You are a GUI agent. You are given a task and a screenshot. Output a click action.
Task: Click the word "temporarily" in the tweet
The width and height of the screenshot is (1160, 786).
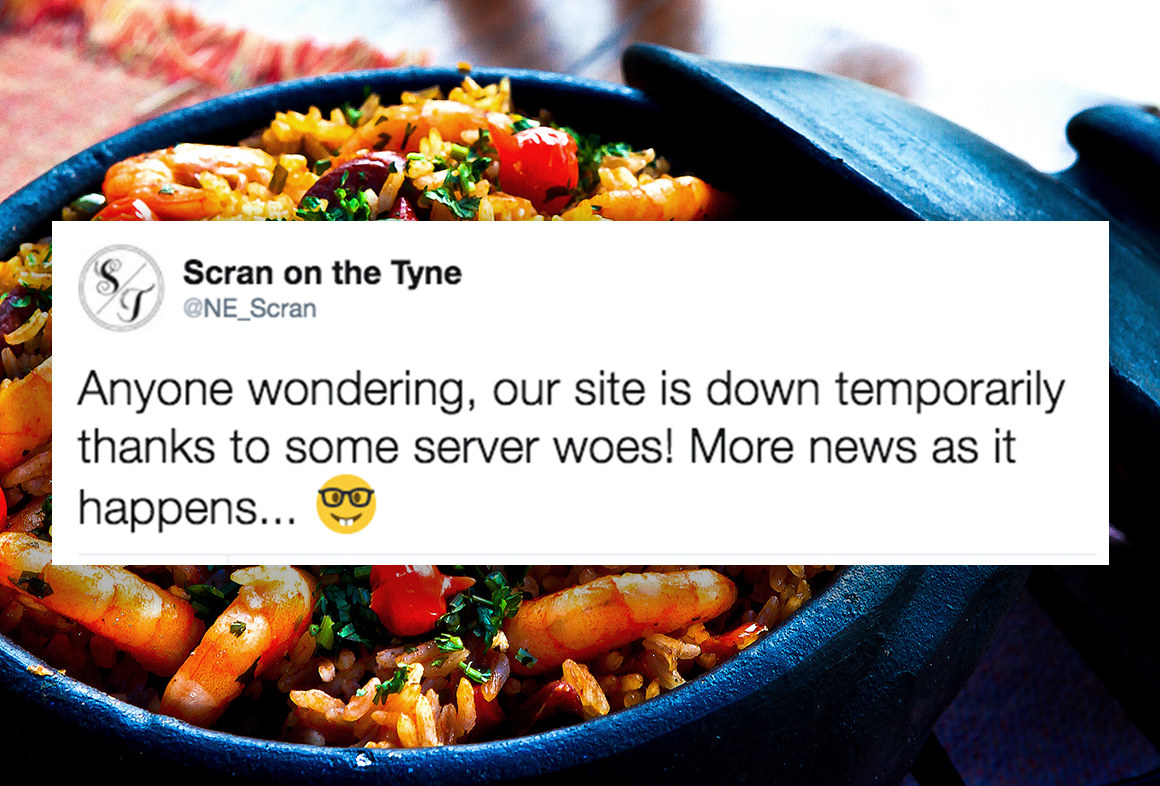coord(950,390)
